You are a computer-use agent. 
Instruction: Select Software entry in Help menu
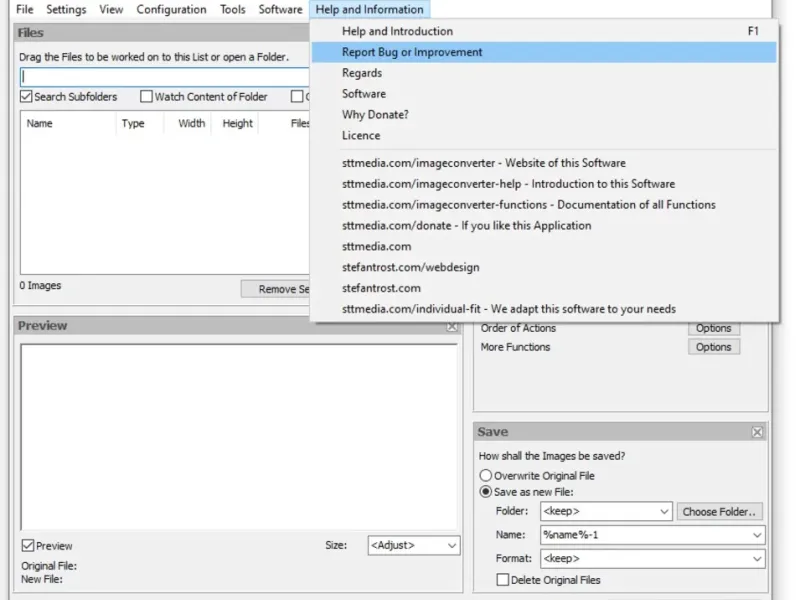tap(544, 94)
